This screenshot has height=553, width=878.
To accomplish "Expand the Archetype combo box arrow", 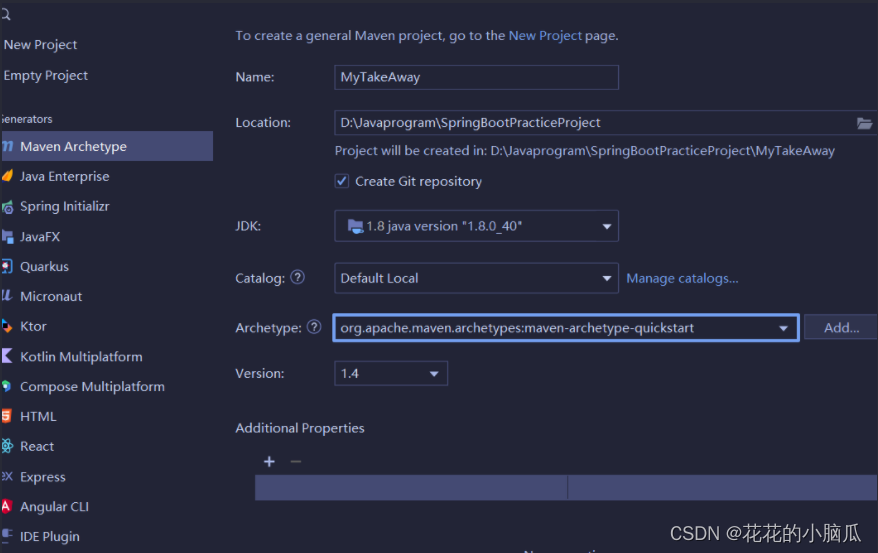I will (783, 328).
